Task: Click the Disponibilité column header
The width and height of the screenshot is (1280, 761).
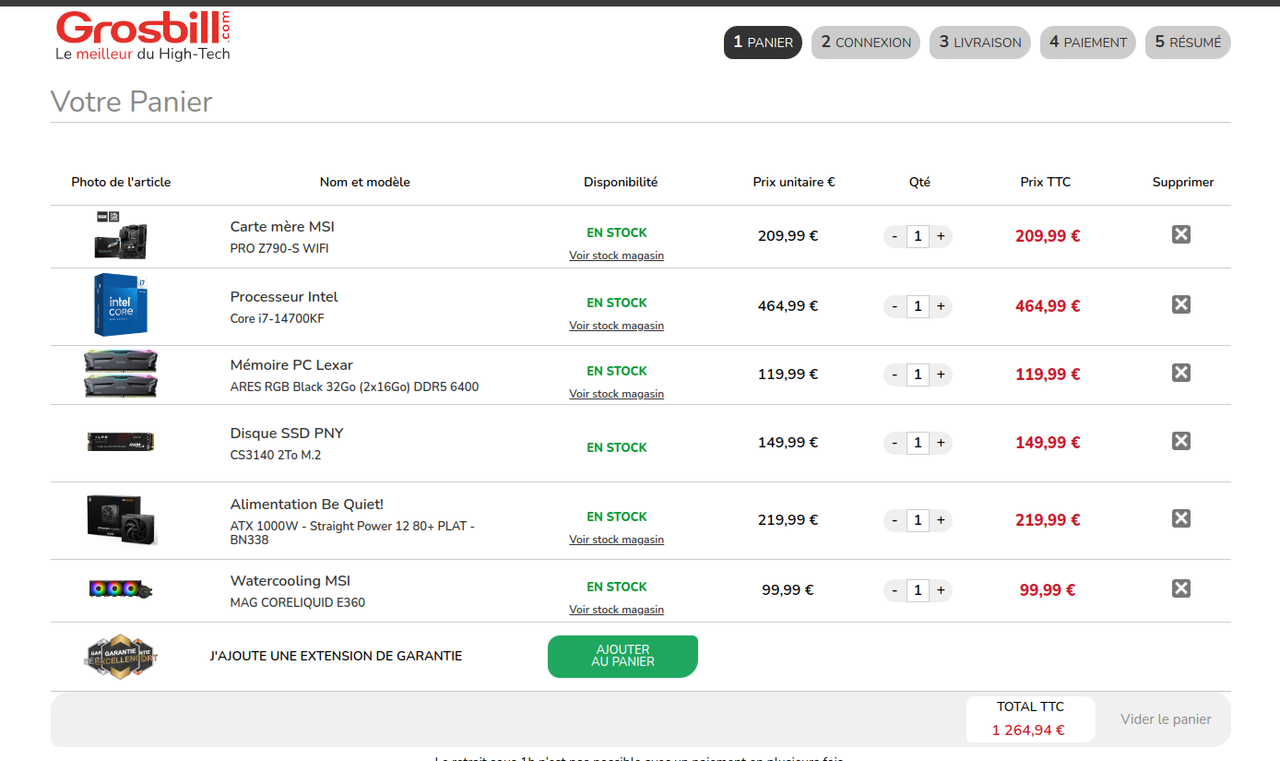Action: 621,182
